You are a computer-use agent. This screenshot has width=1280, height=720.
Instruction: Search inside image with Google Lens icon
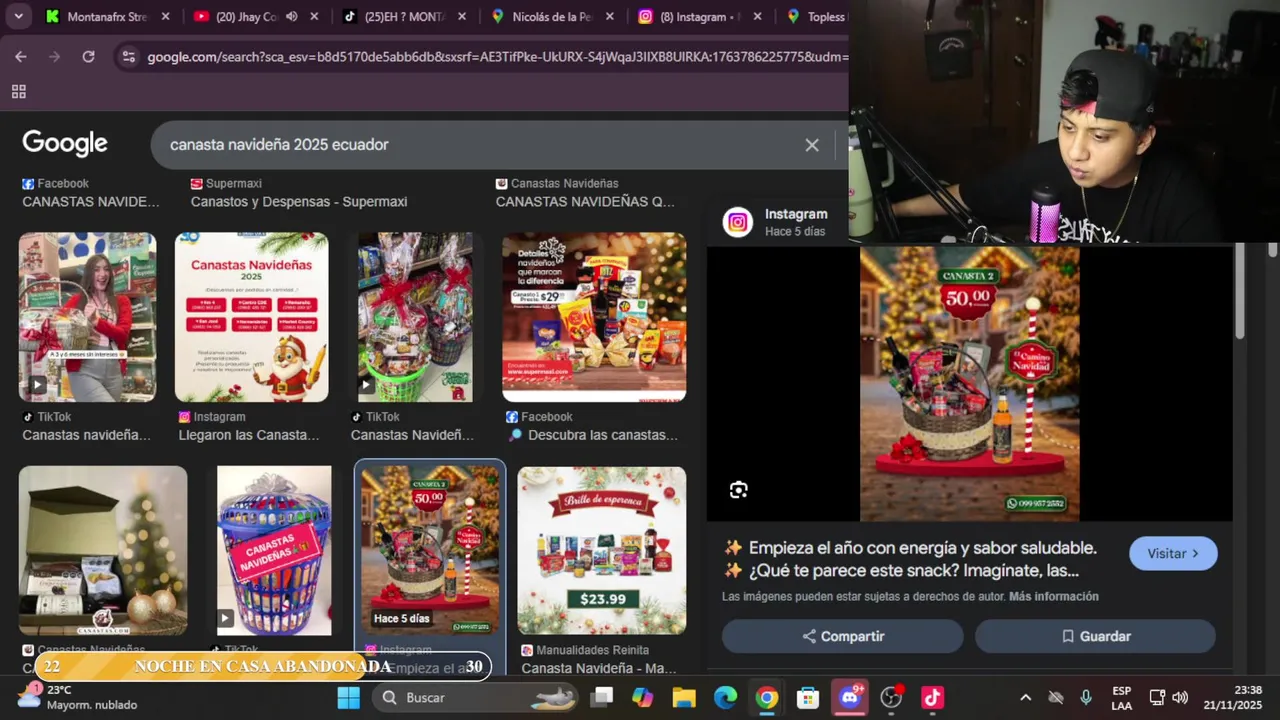point(738,489)
